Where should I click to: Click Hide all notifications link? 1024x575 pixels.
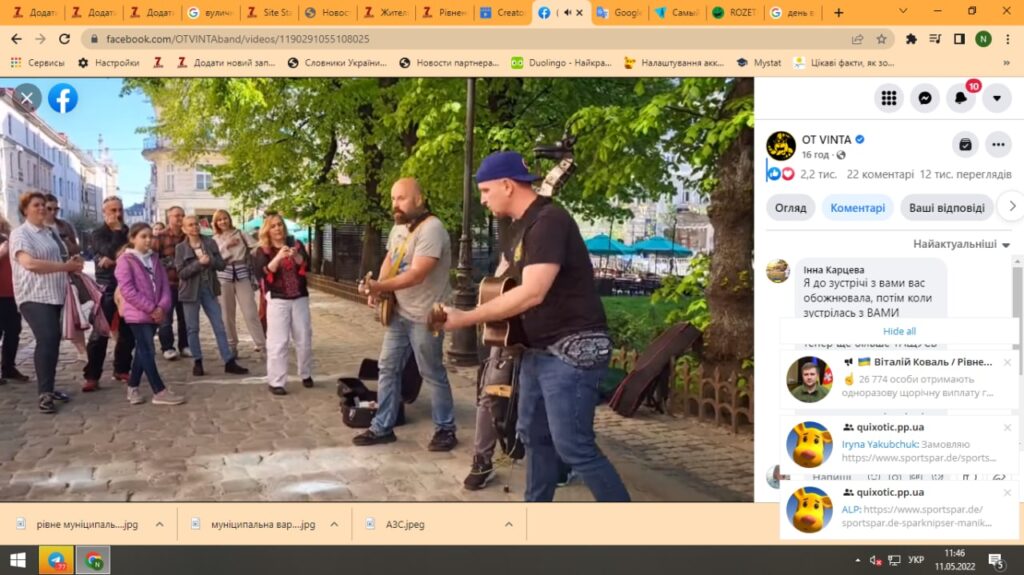pyautogui.click(x=899, y=331)
